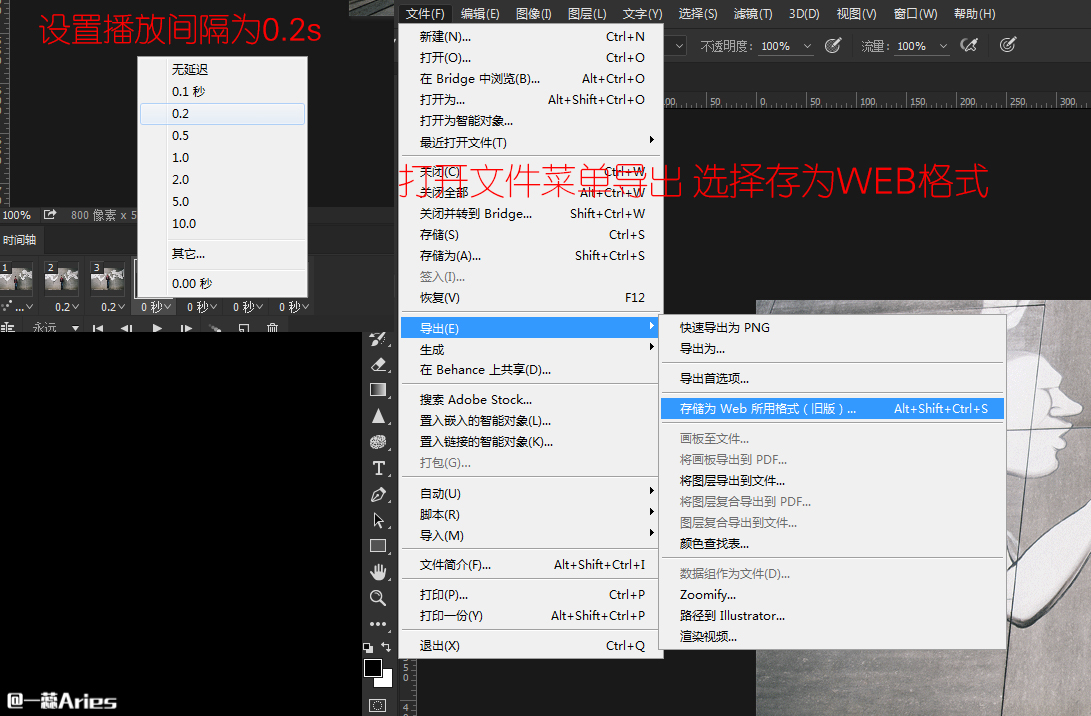Play the frame animation
The image size is (1091, 716).
pos(157,328)
